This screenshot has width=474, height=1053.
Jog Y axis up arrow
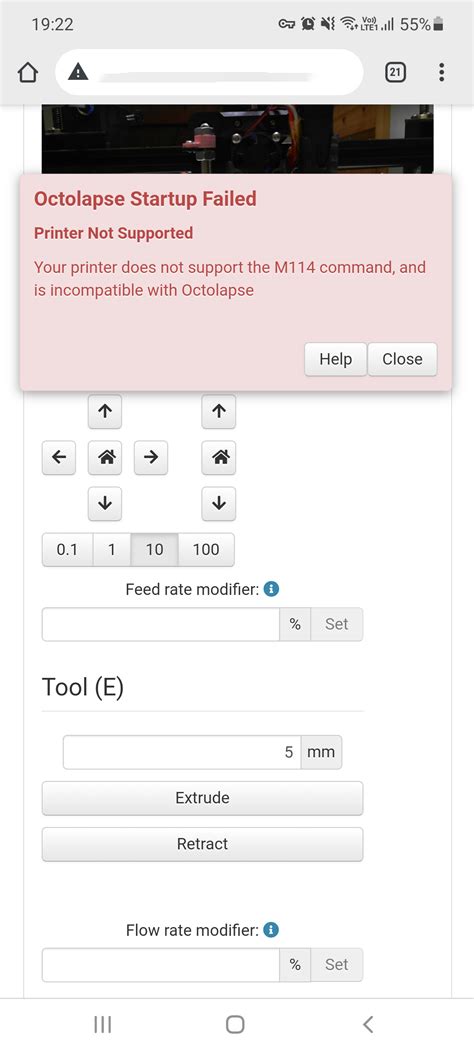click(105, 411)
